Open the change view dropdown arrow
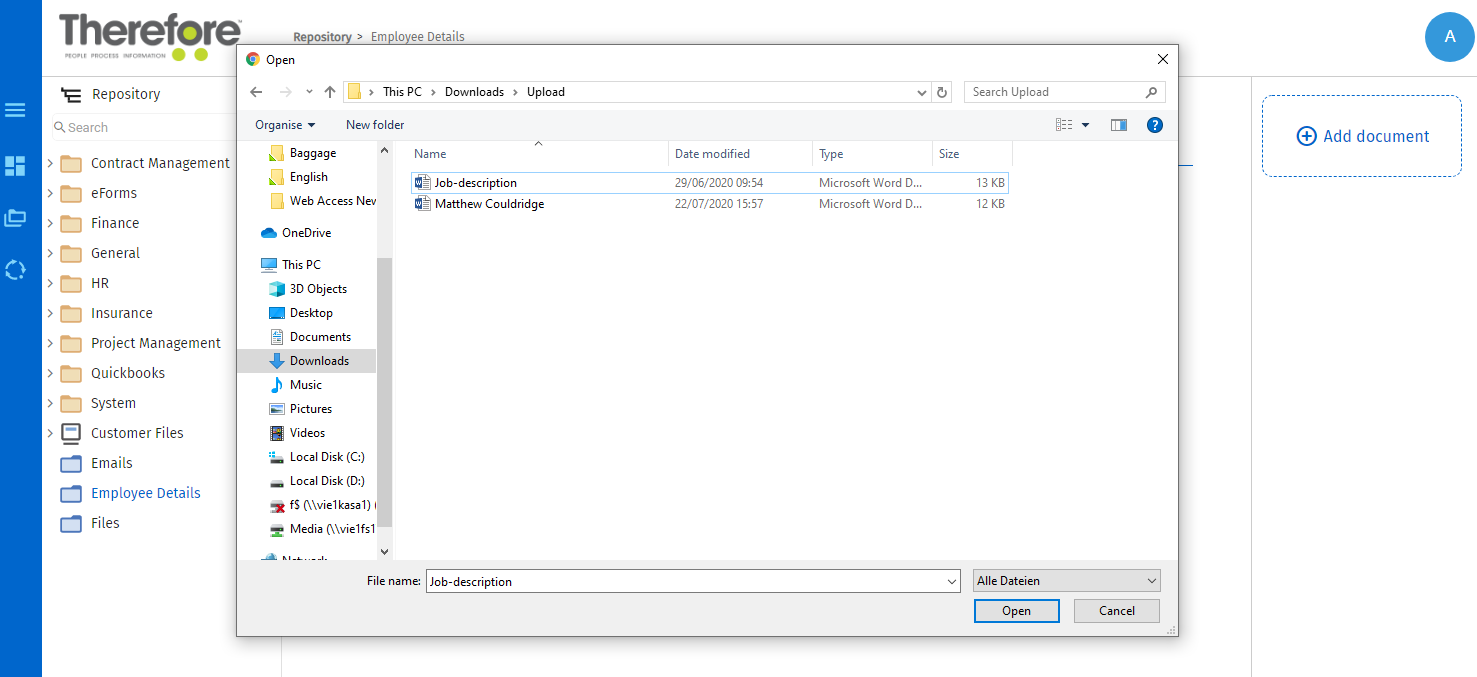 point(1087,125)
